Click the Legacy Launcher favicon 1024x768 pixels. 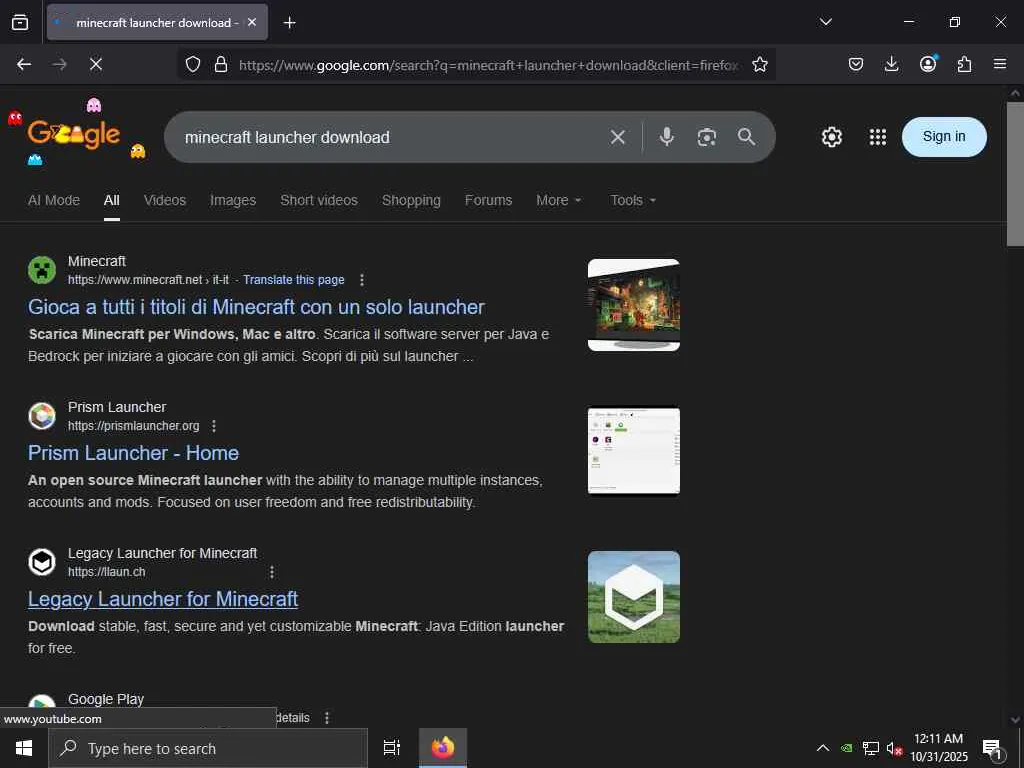[42, 562]
